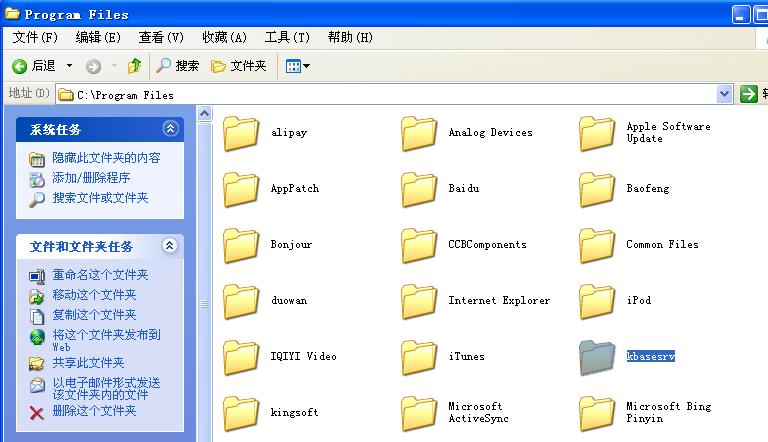The image size is (768, 442).
Task: Toggle the Folders (文件夹) pane button
Action: pyautogui.click(x=239, y=66)
